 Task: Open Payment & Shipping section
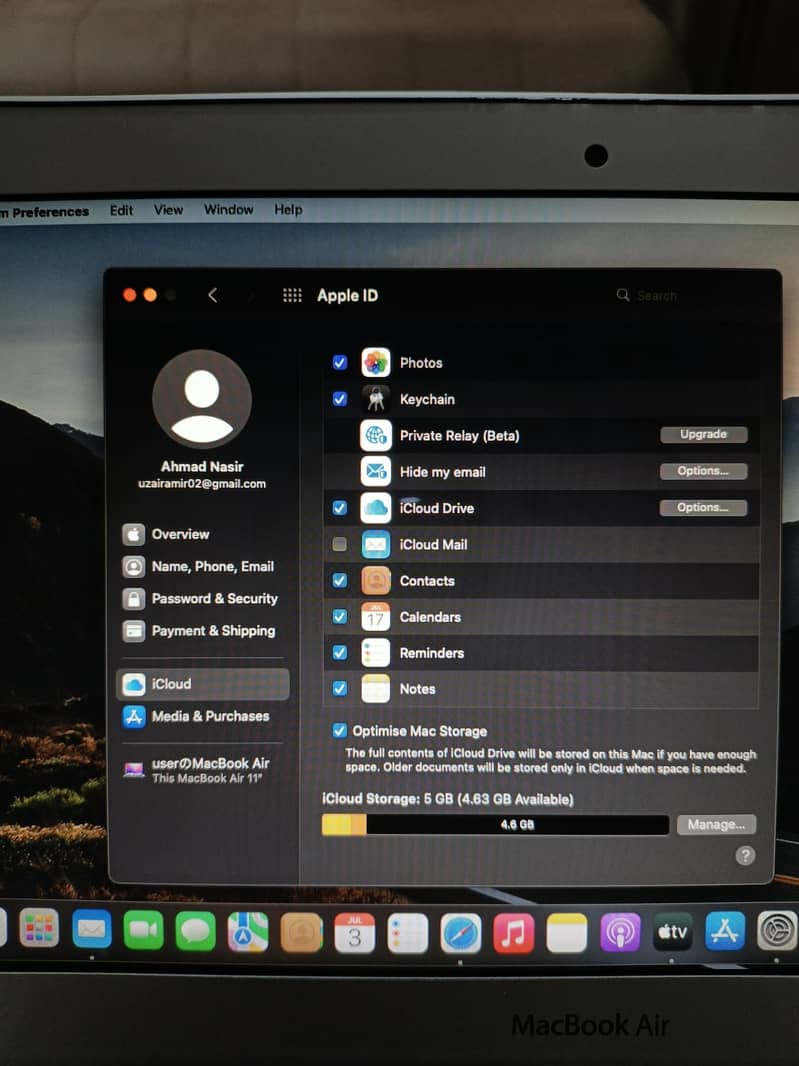click(201, 631)
